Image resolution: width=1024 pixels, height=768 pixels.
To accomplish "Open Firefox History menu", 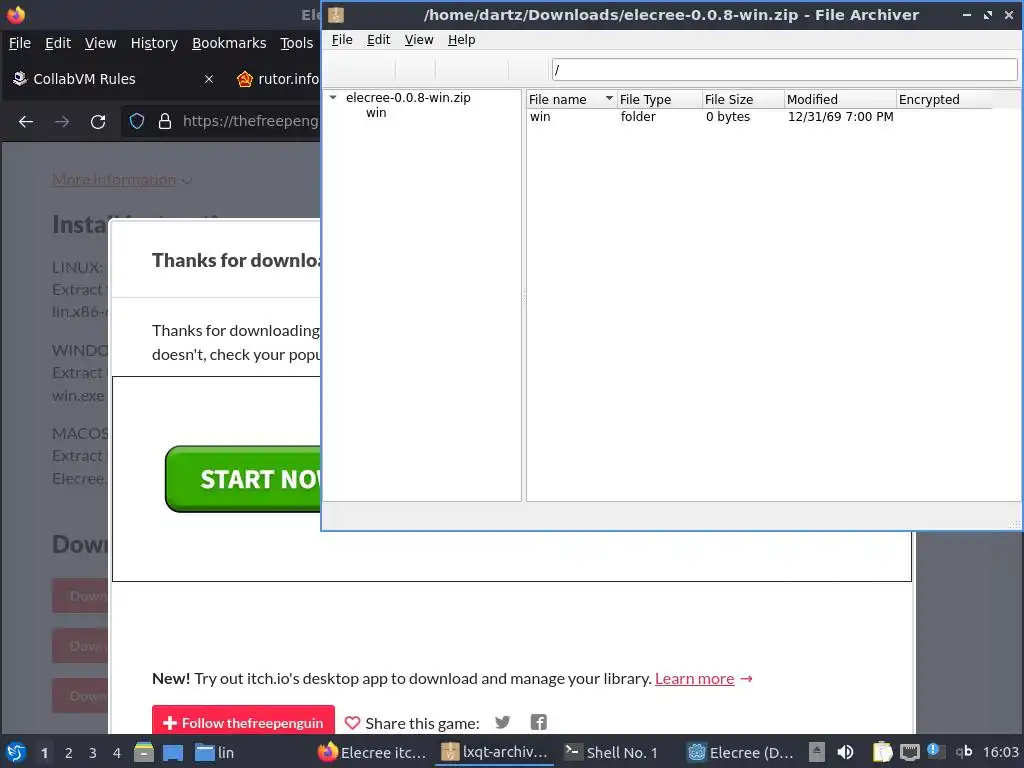I will coord(154,43).
